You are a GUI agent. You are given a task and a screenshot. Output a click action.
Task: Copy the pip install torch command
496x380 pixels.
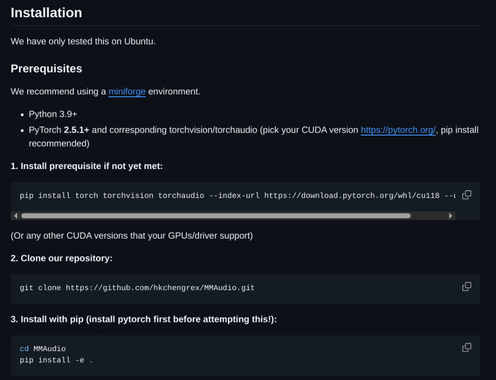point(467,195)
